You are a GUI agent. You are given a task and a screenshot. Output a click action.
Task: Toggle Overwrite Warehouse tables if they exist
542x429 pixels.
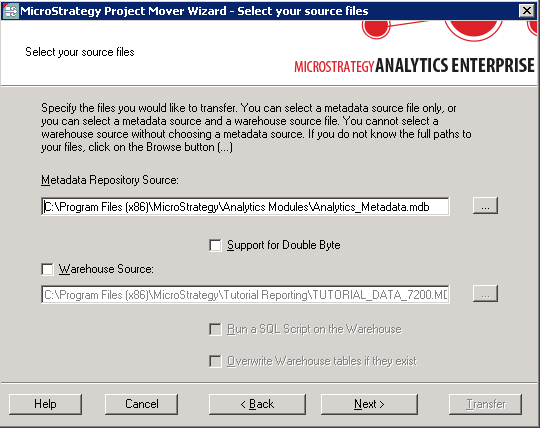point(215,362)
